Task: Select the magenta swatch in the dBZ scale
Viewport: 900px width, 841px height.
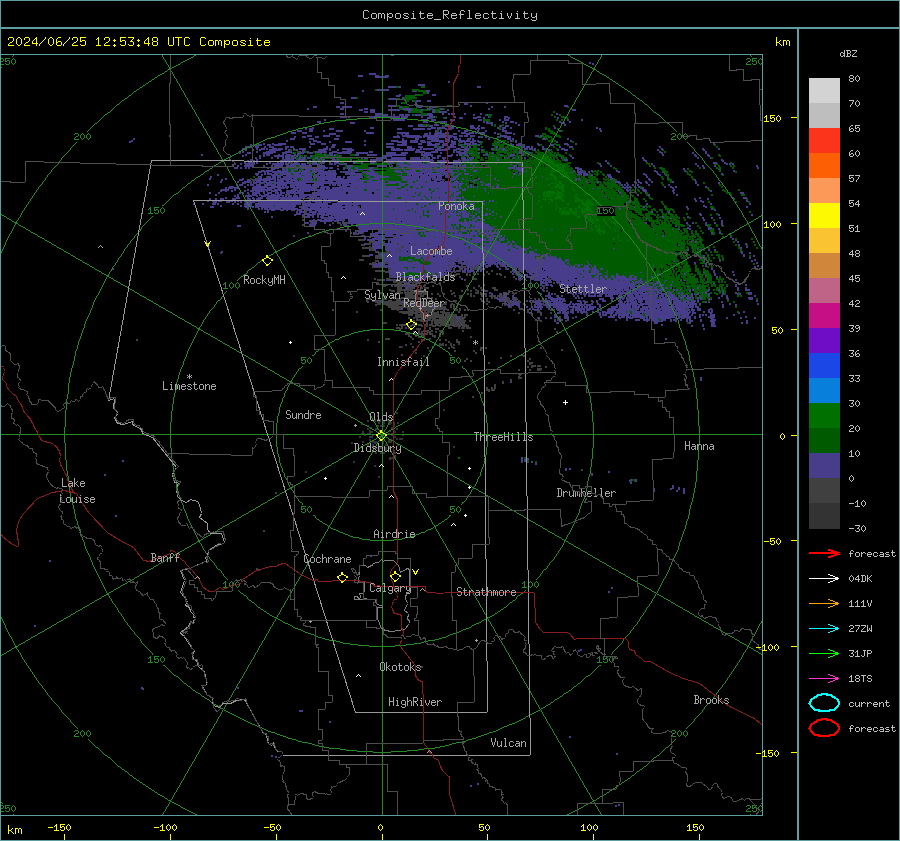Action: 824,315
